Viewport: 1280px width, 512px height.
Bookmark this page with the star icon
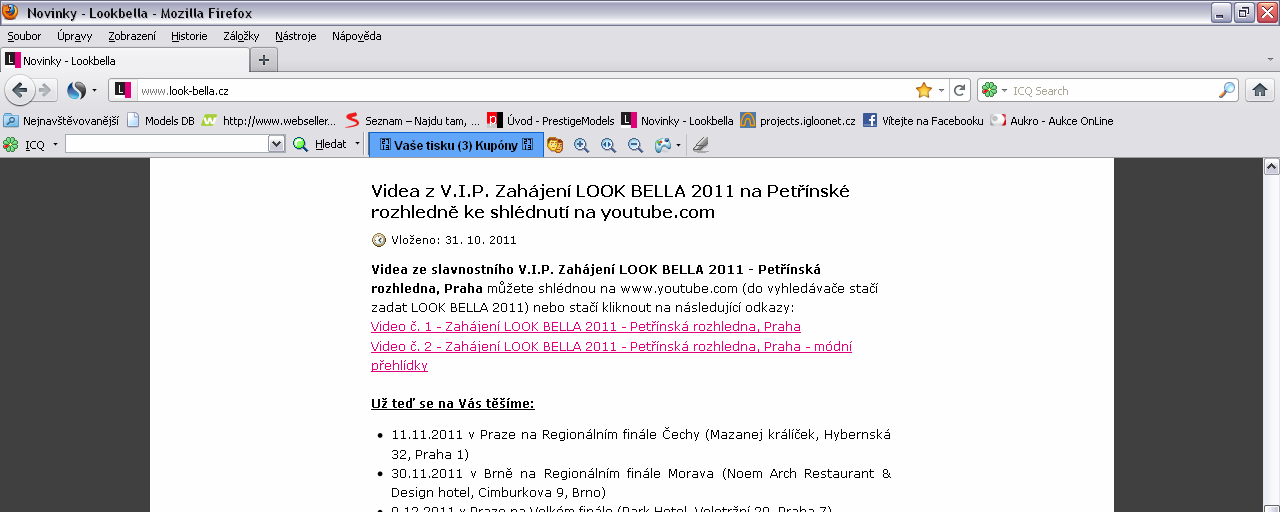point(923,90)
